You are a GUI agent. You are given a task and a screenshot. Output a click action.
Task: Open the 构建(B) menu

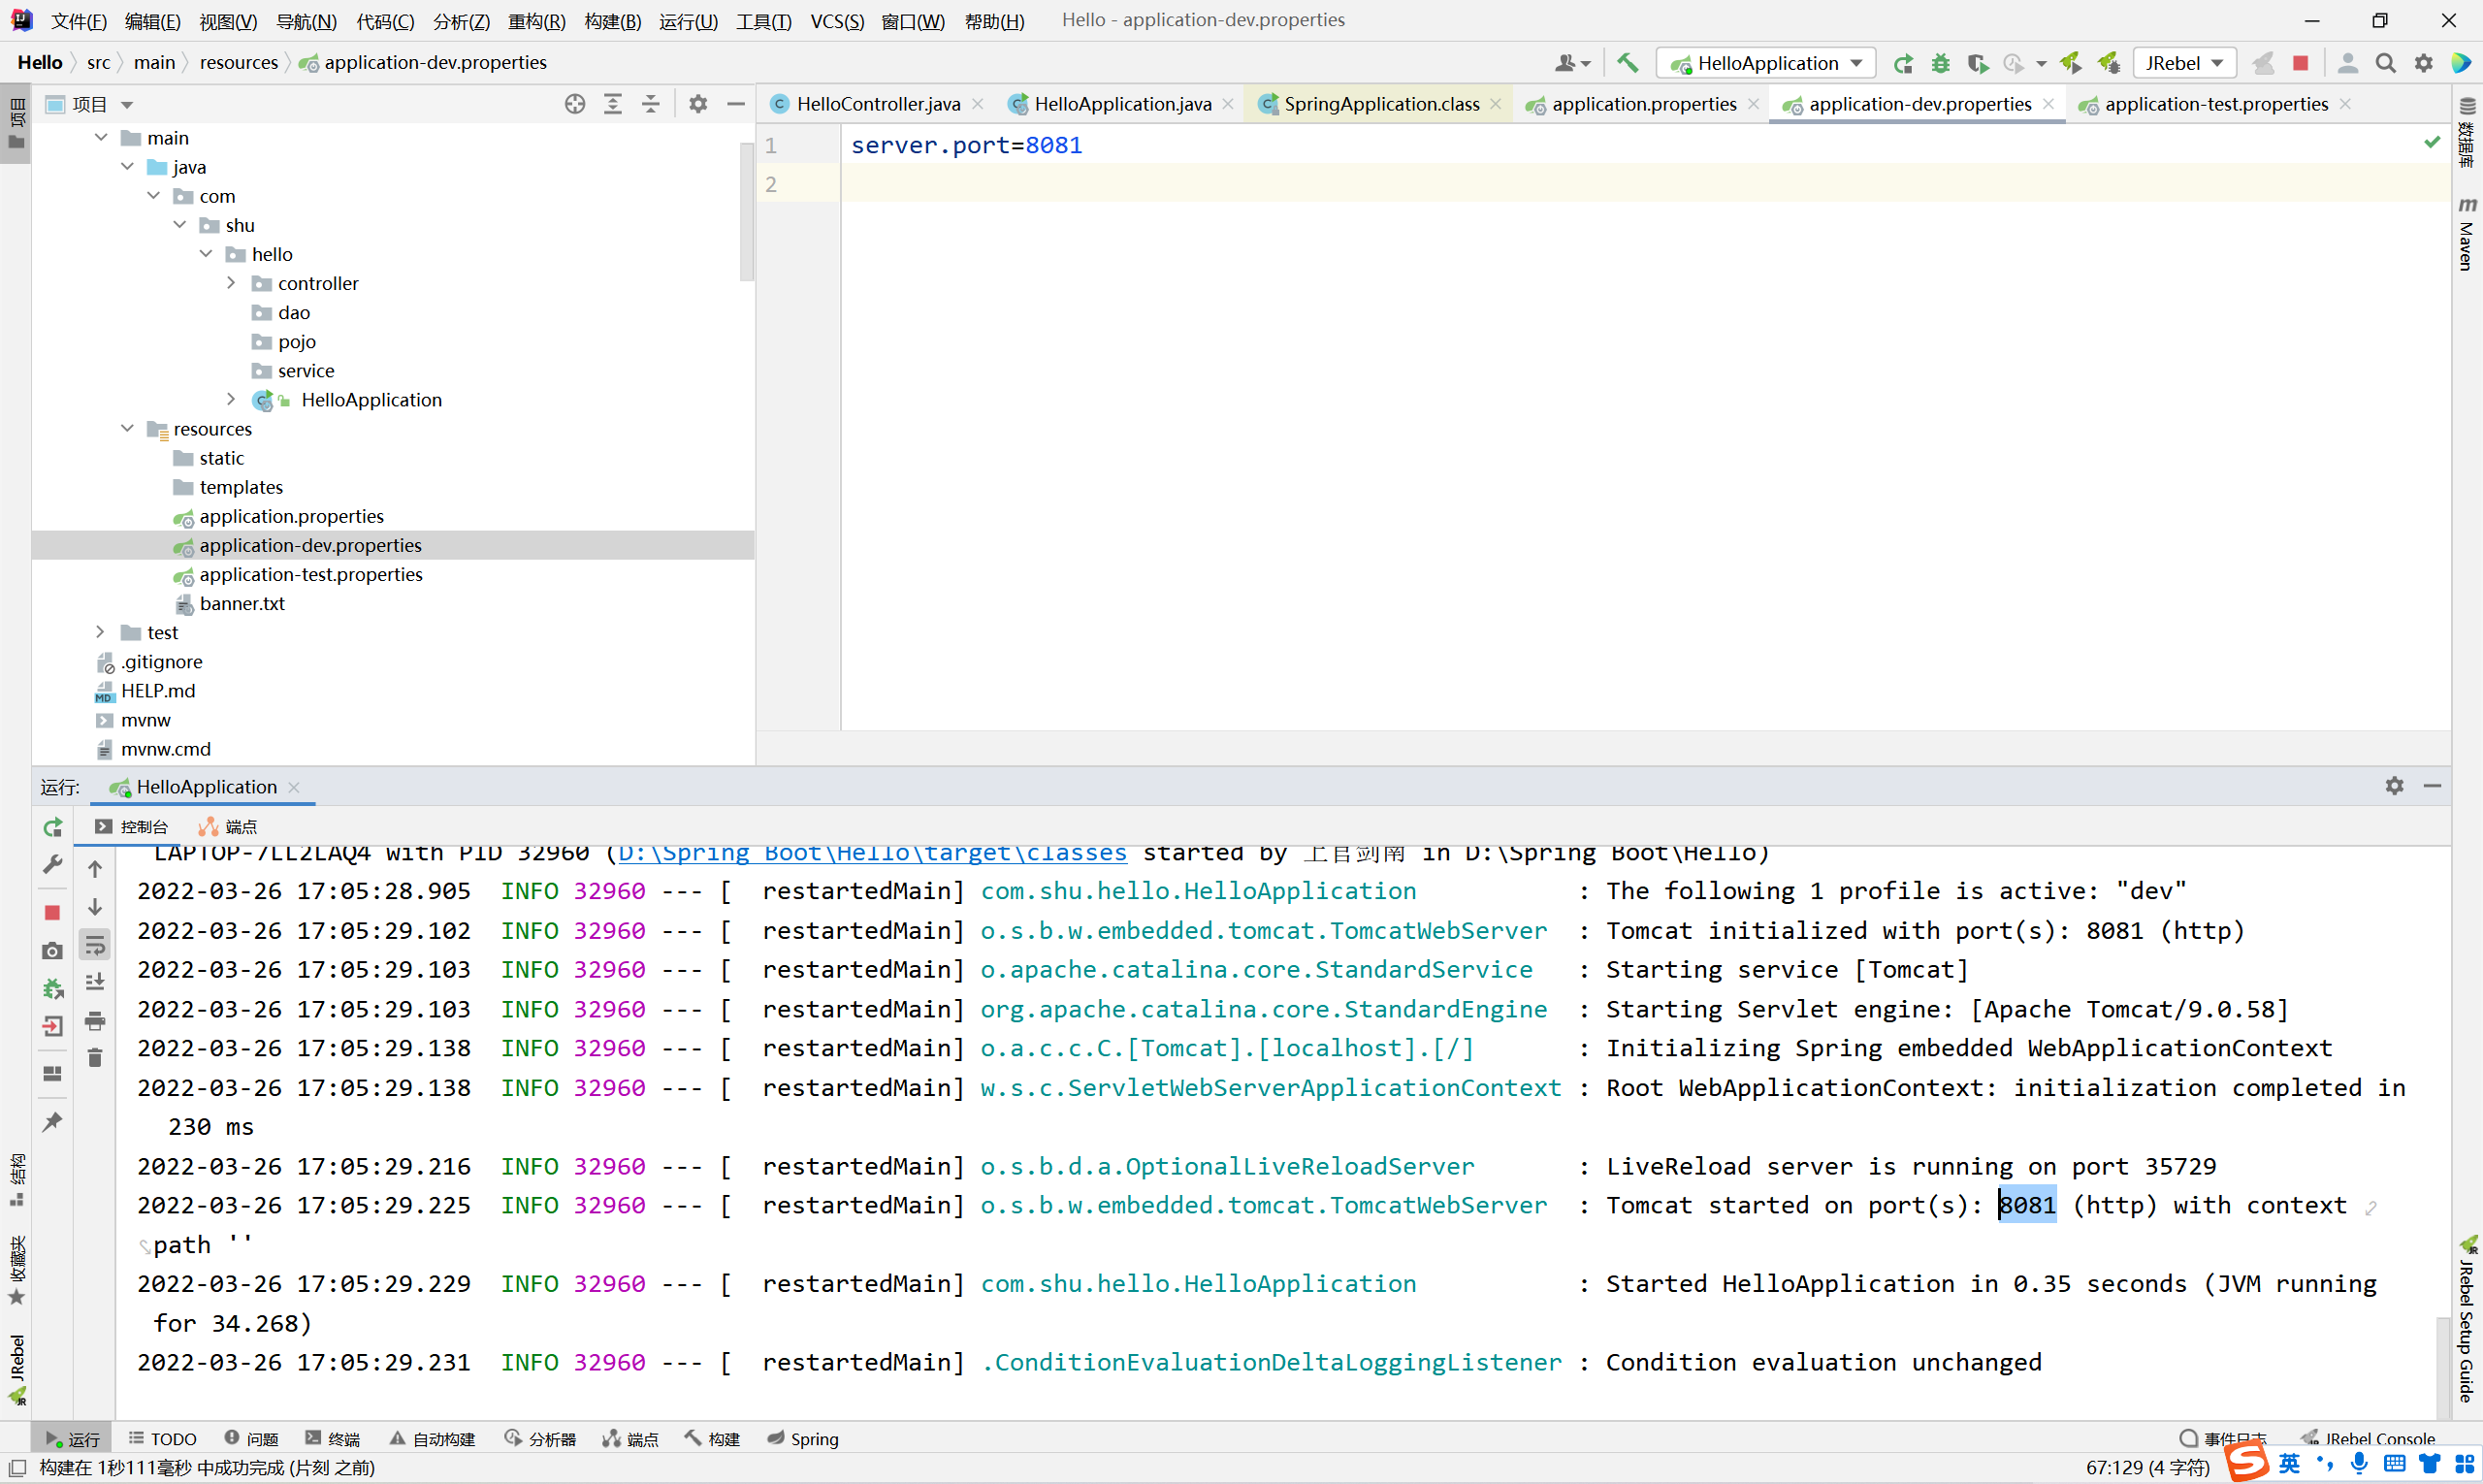pyautogui.click(x=612, y=20)
